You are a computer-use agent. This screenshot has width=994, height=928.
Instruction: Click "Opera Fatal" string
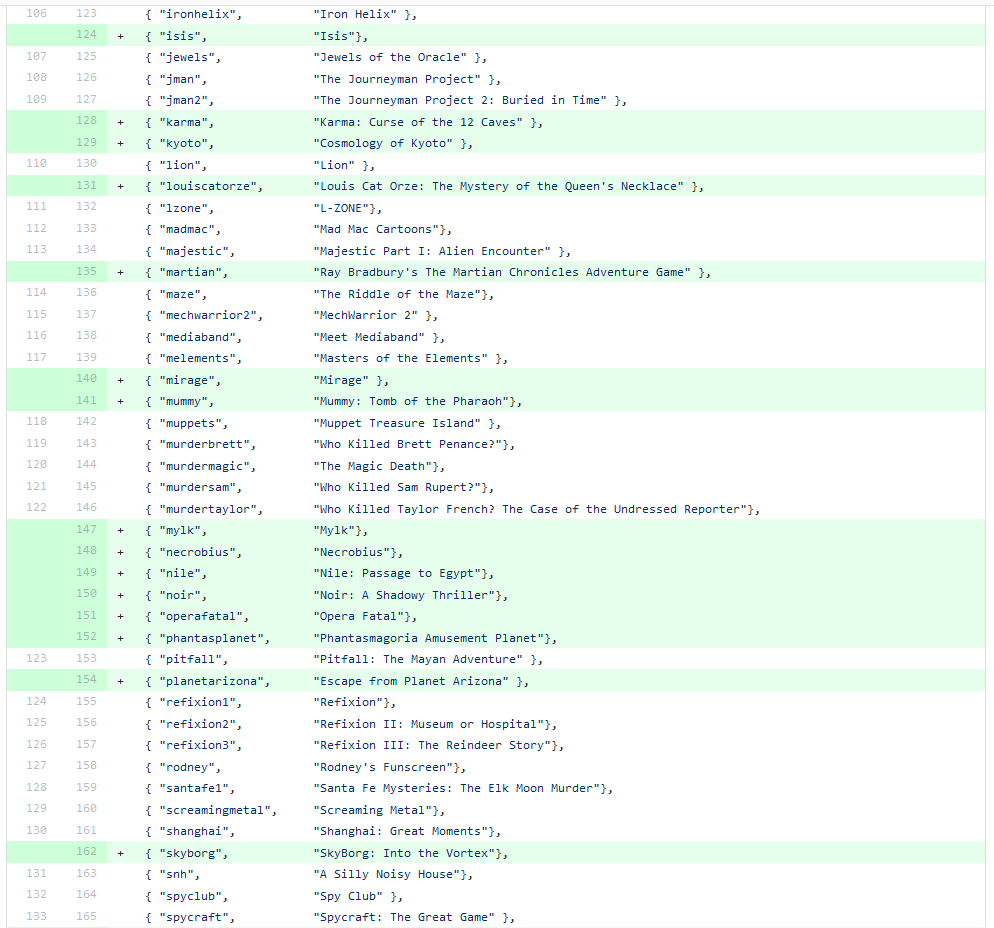(x=358, y=617)
